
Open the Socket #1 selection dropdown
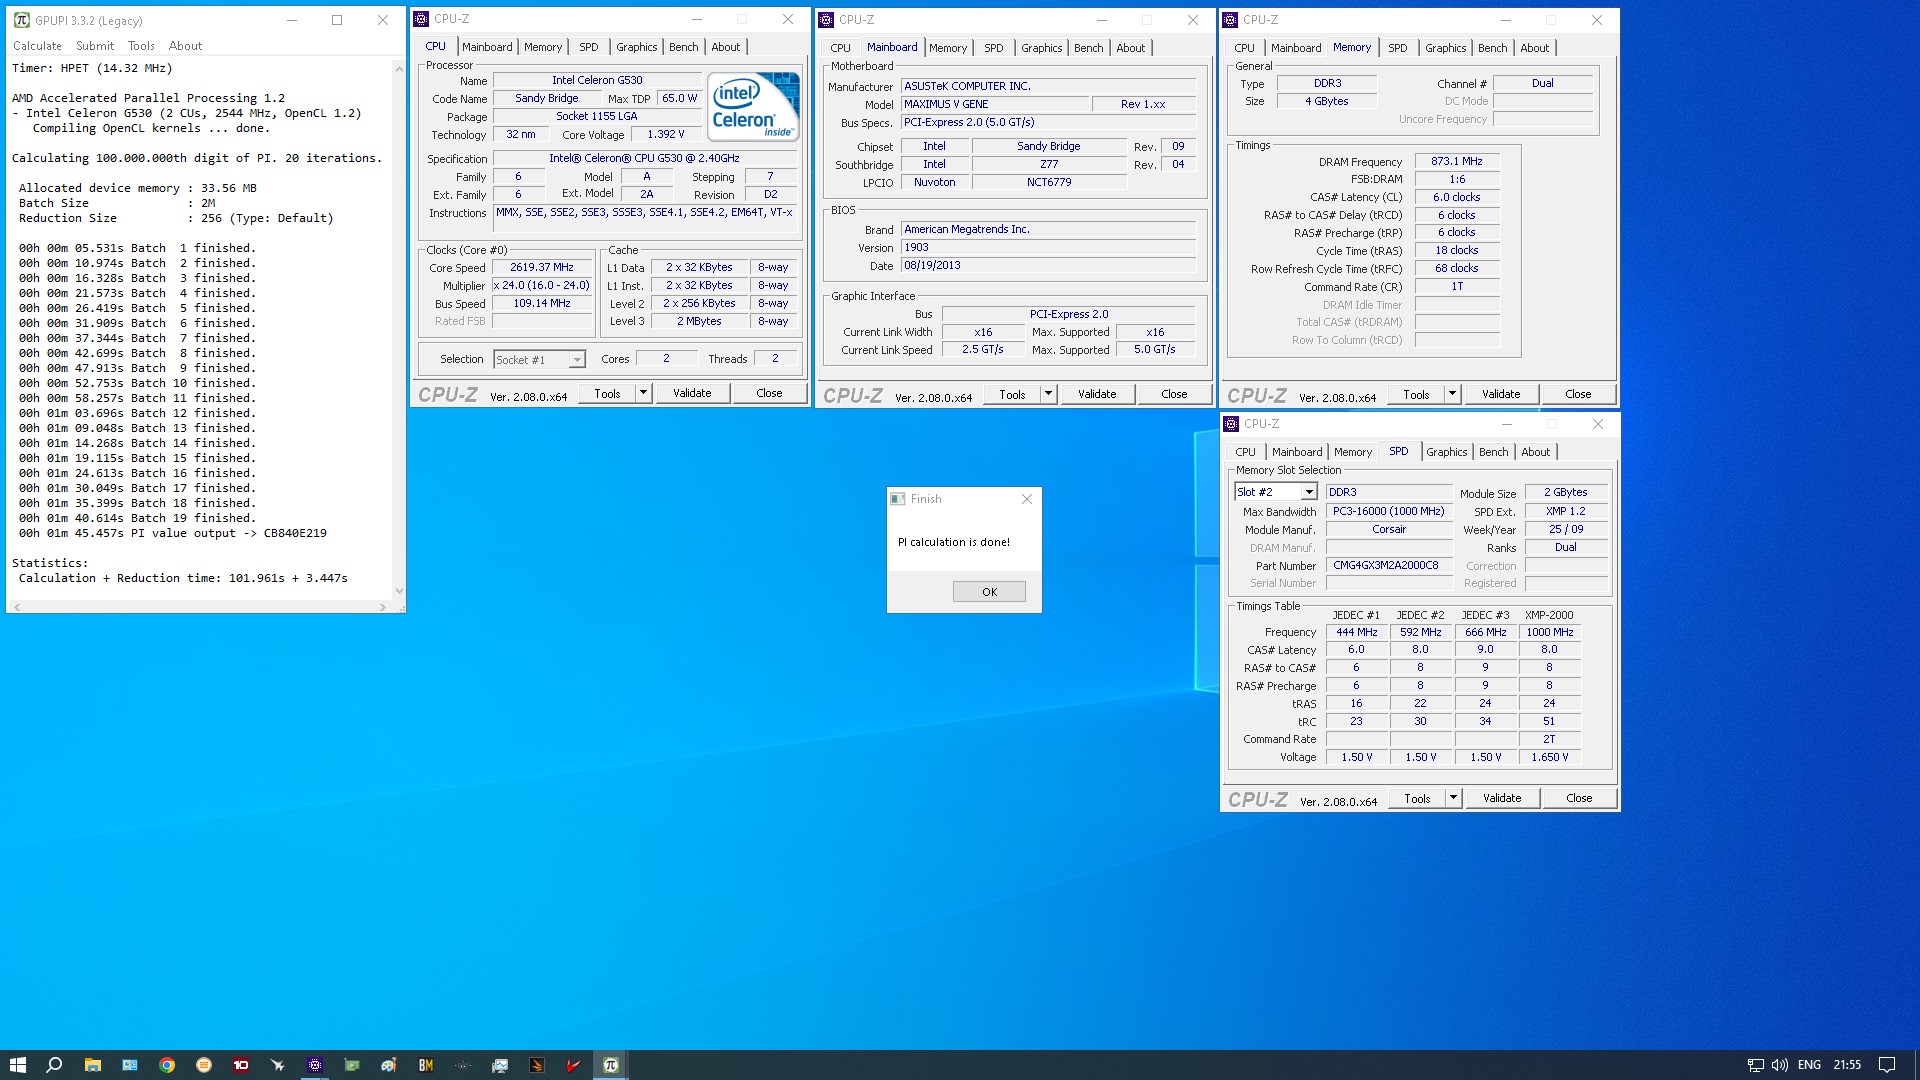coord(576,359)
